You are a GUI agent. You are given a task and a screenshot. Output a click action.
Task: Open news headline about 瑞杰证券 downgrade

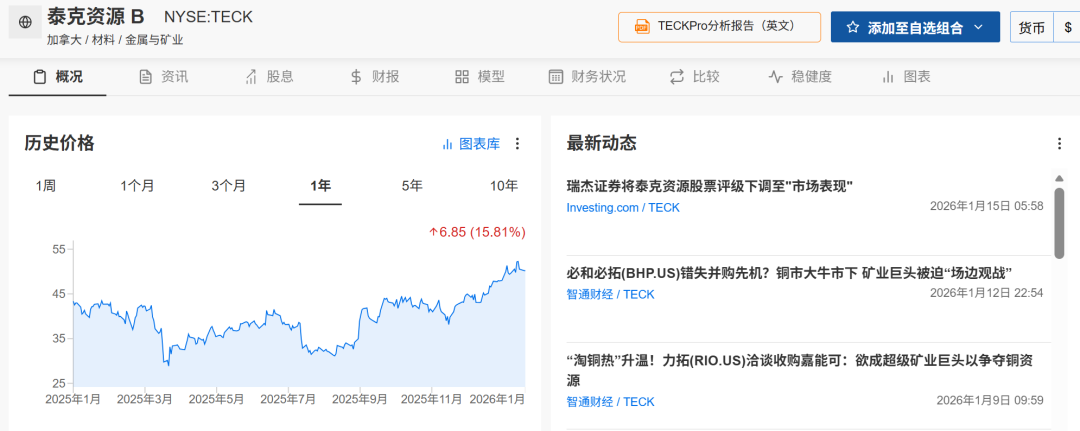pos(709,186)
